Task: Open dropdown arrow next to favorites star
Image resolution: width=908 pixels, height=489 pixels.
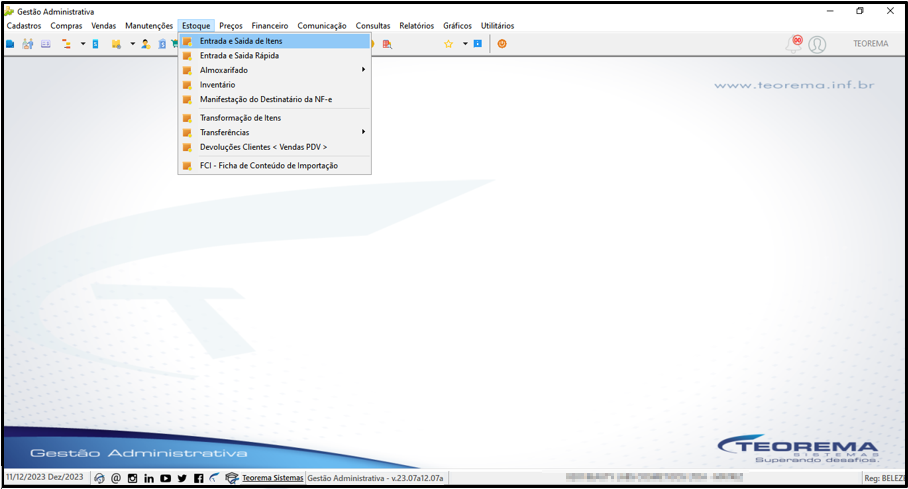Action: [465, 44]
